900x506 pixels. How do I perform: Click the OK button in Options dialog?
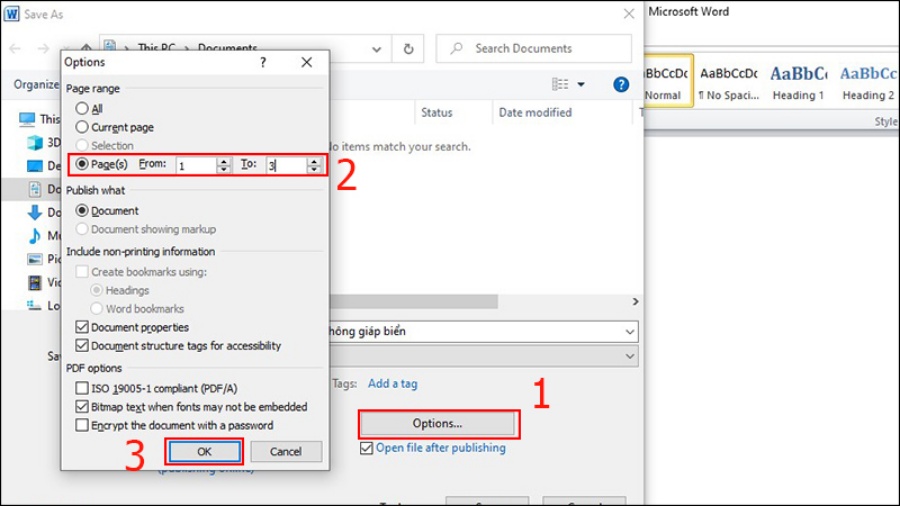204,451
